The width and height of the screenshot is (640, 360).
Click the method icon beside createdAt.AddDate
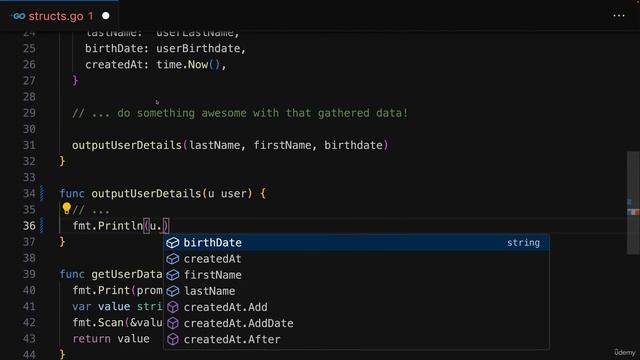(173, 323)
